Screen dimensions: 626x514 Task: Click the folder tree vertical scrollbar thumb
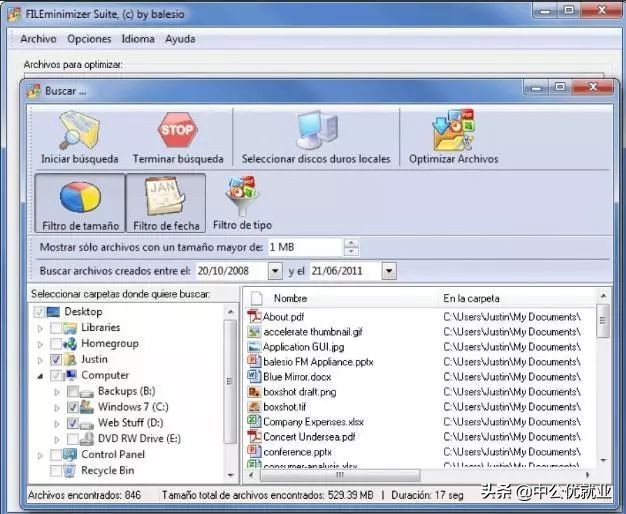point(230,381)
